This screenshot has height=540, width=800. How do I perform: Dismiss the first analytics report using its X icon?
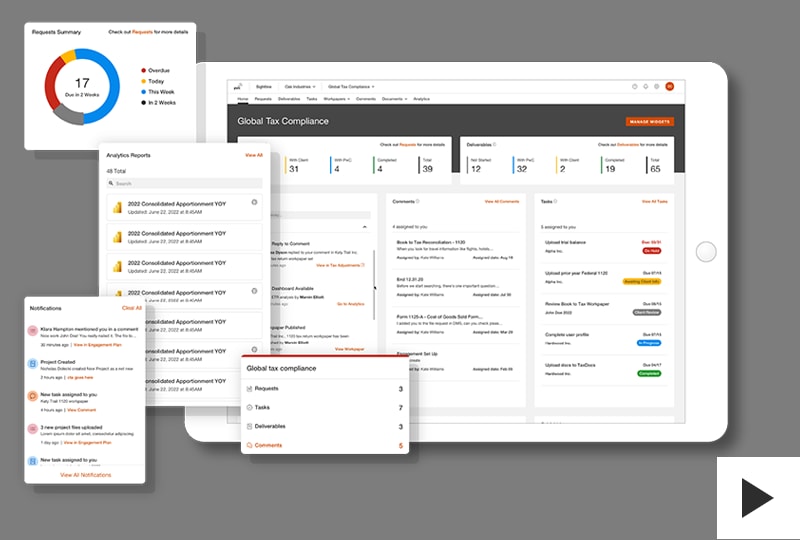[x=254, y=203]
